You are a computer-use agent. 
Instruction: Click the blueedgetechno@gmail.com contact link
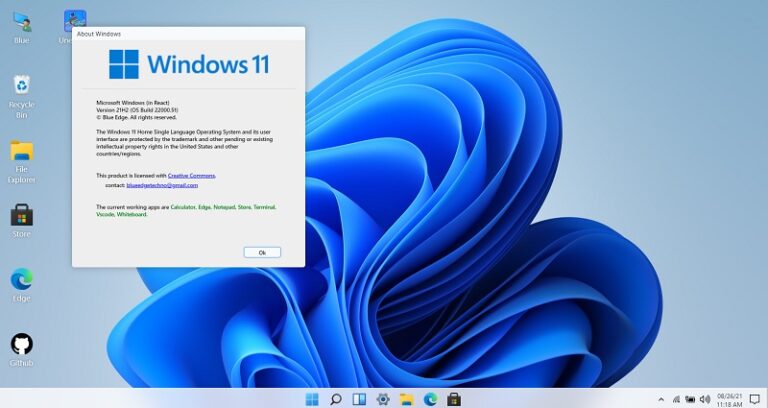[x=162, y=186]
